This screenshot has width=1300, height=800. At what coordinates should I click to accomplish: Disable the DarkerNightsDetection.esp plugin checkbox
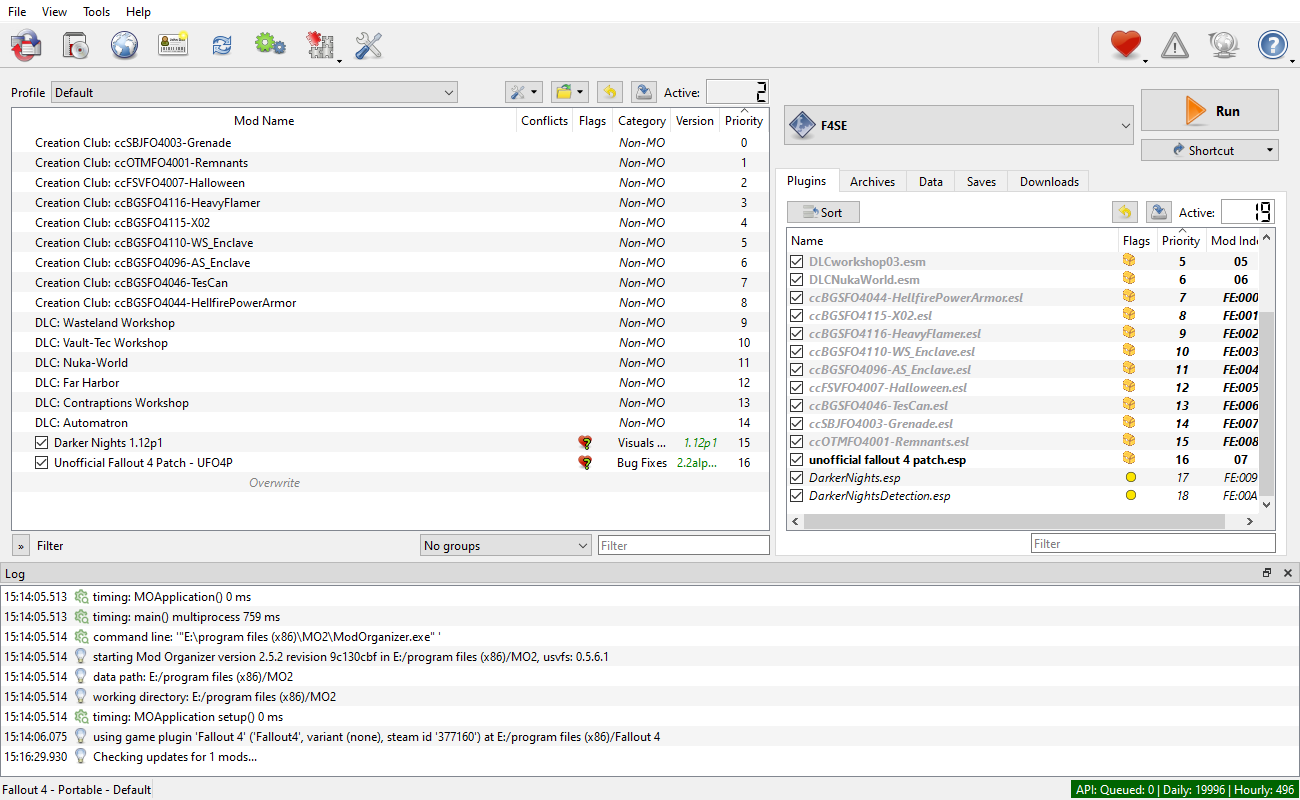[x=797, y=496]
